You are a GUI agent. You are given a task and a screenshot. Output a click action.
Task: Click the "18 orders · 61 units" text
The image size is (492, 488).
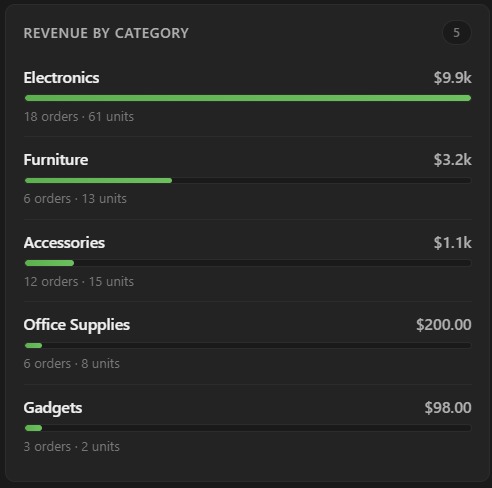coord(79,117)
